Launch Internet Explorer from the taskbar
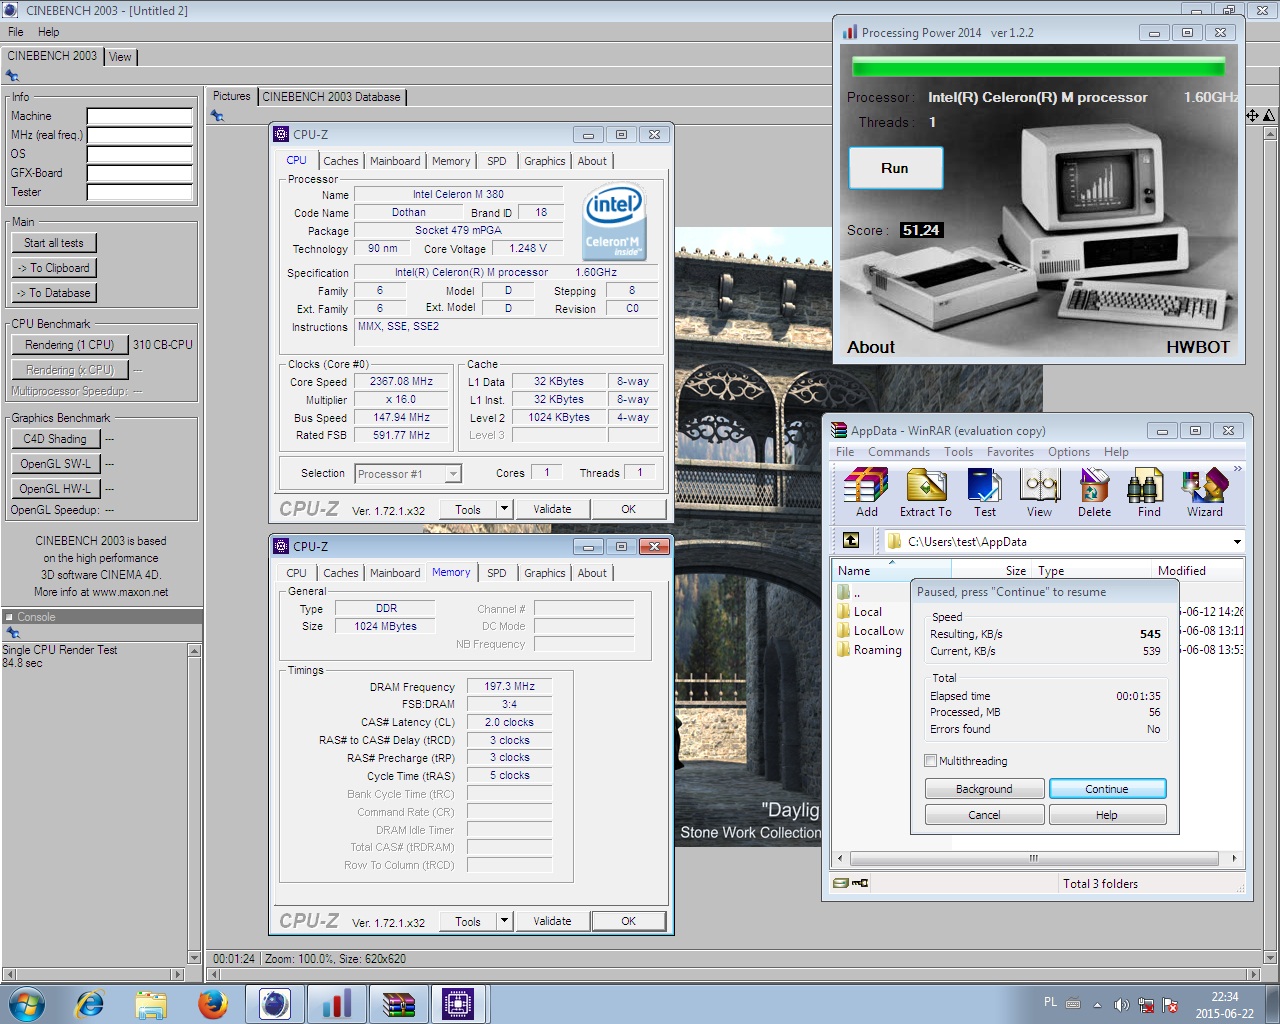This screenshot has width=1280, height=1024. [x=90, y=1004]
